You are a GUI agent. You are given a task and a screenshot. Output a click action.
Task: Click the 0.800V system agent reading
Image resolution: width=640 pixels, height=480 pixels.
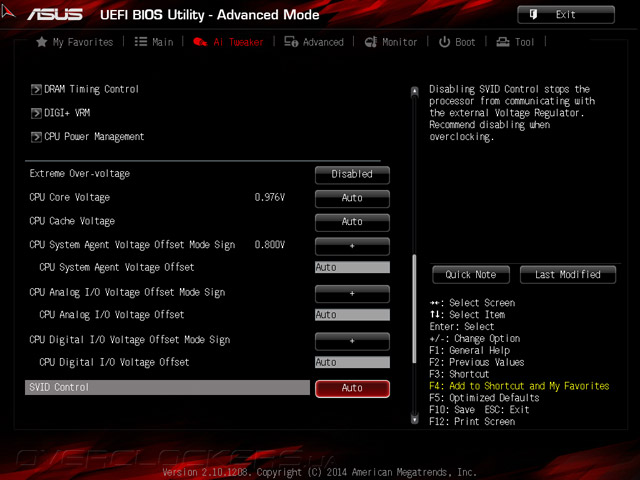pyautogui.click(x=270, y=245)
